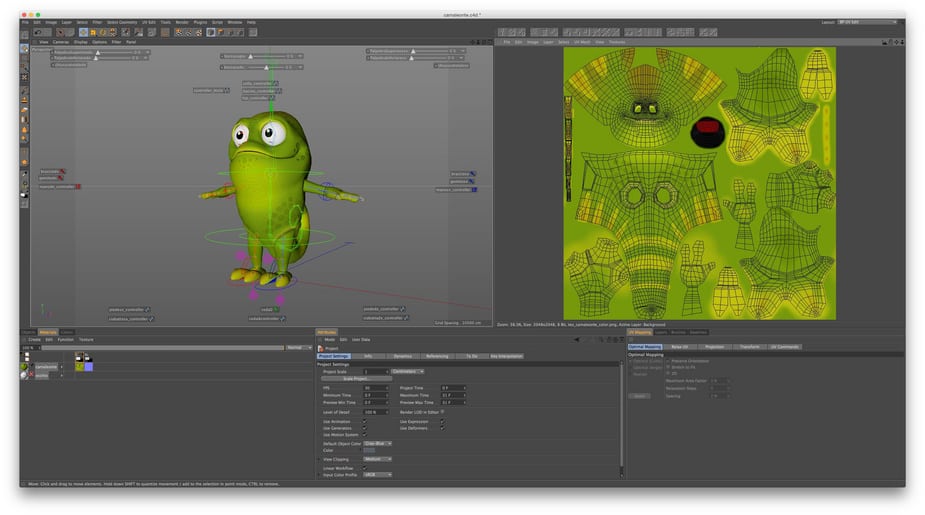The width and height of the screenshot is (925, 515).
Task: Click the red X beside second material
Action: click(31, 375)
